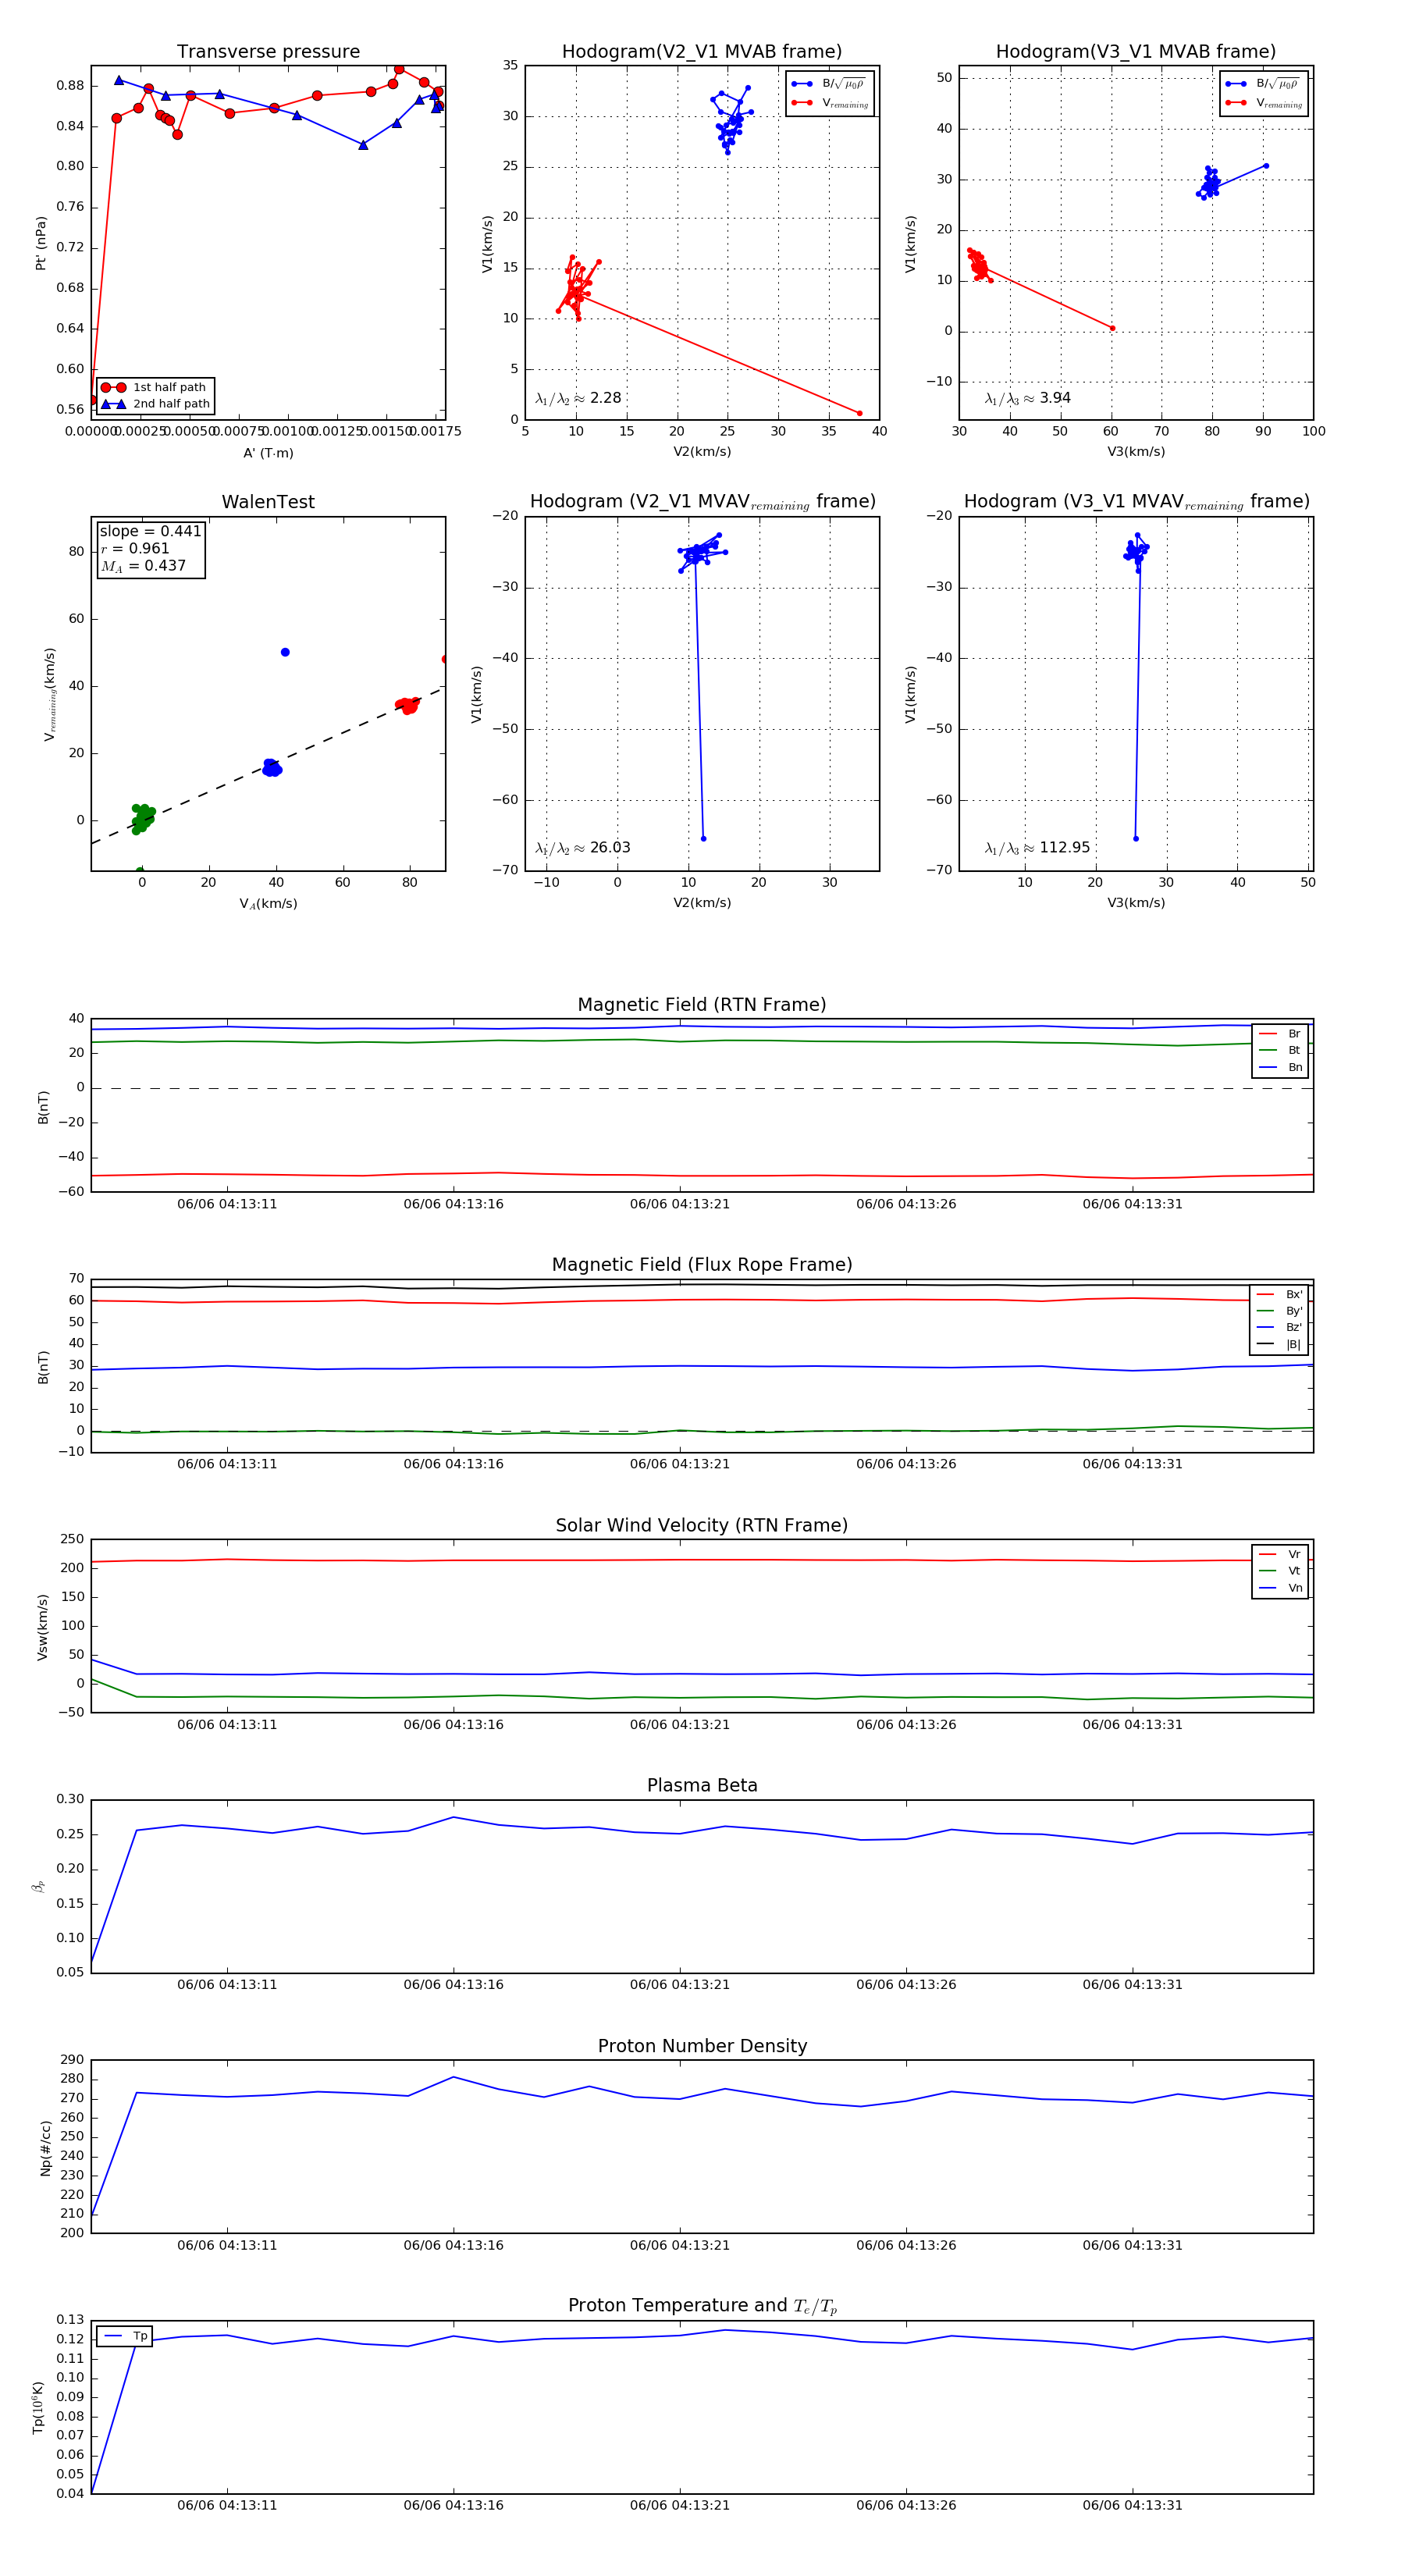Click the 'Hodogram(V3_V1 MVAB frame)' title
The image size is (1405, 2576).
click(x=1136, y=52)
